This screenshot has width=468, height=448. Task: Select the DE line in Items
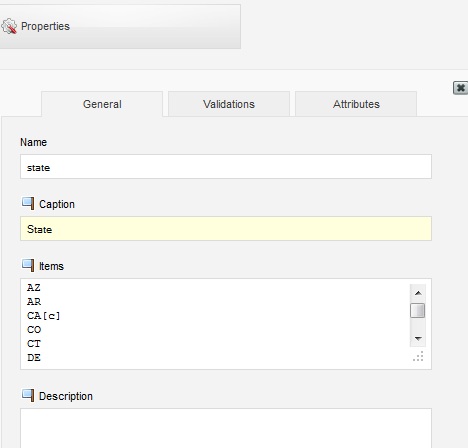tap(34, 358)
